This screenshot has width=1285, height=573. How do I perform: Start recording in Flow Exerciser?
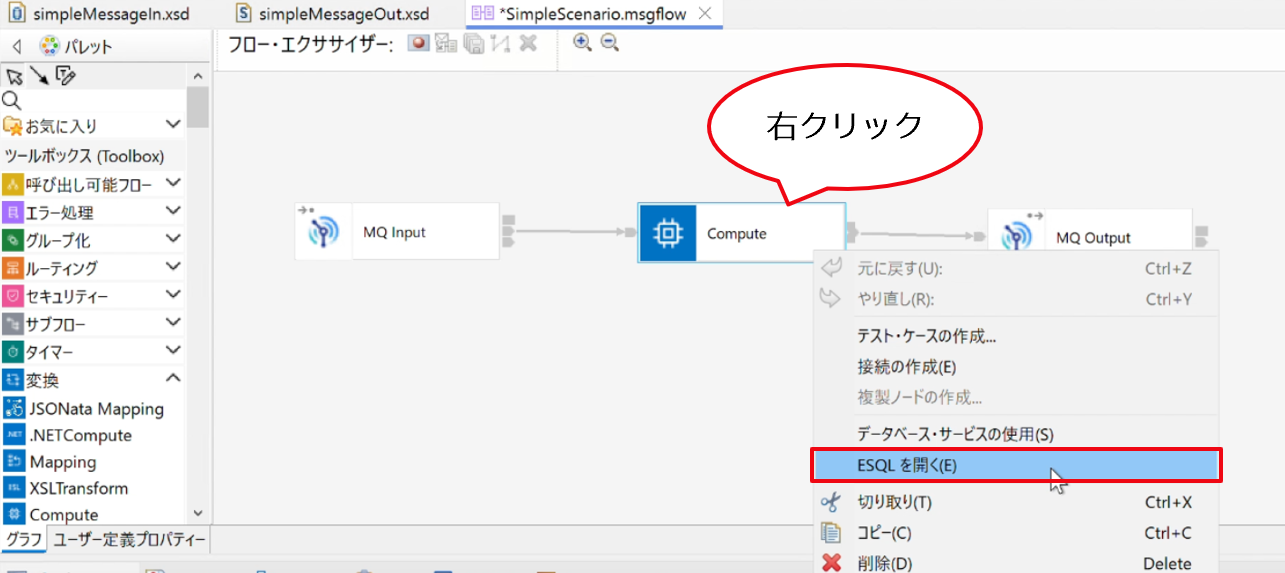tap(418, 43)
